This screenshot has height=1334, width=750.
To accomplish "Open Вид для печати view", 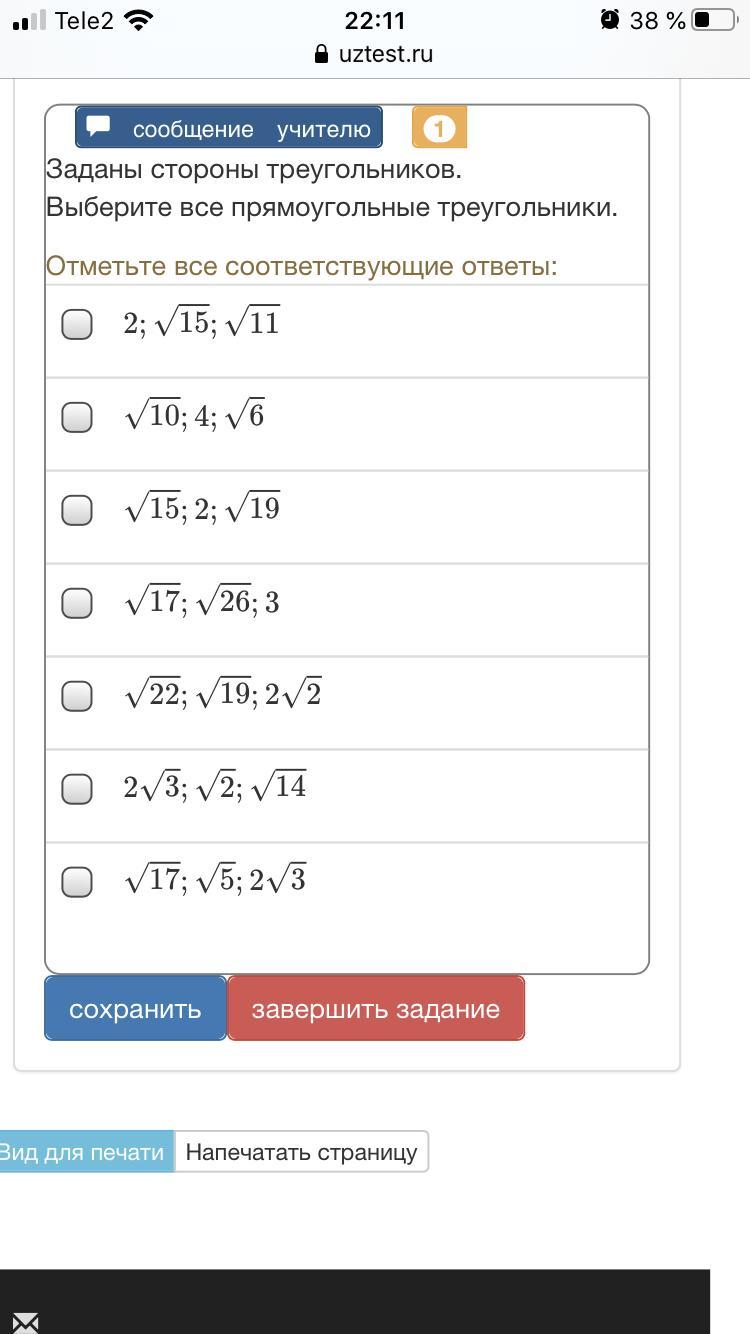I will [x=85, y=1151].
